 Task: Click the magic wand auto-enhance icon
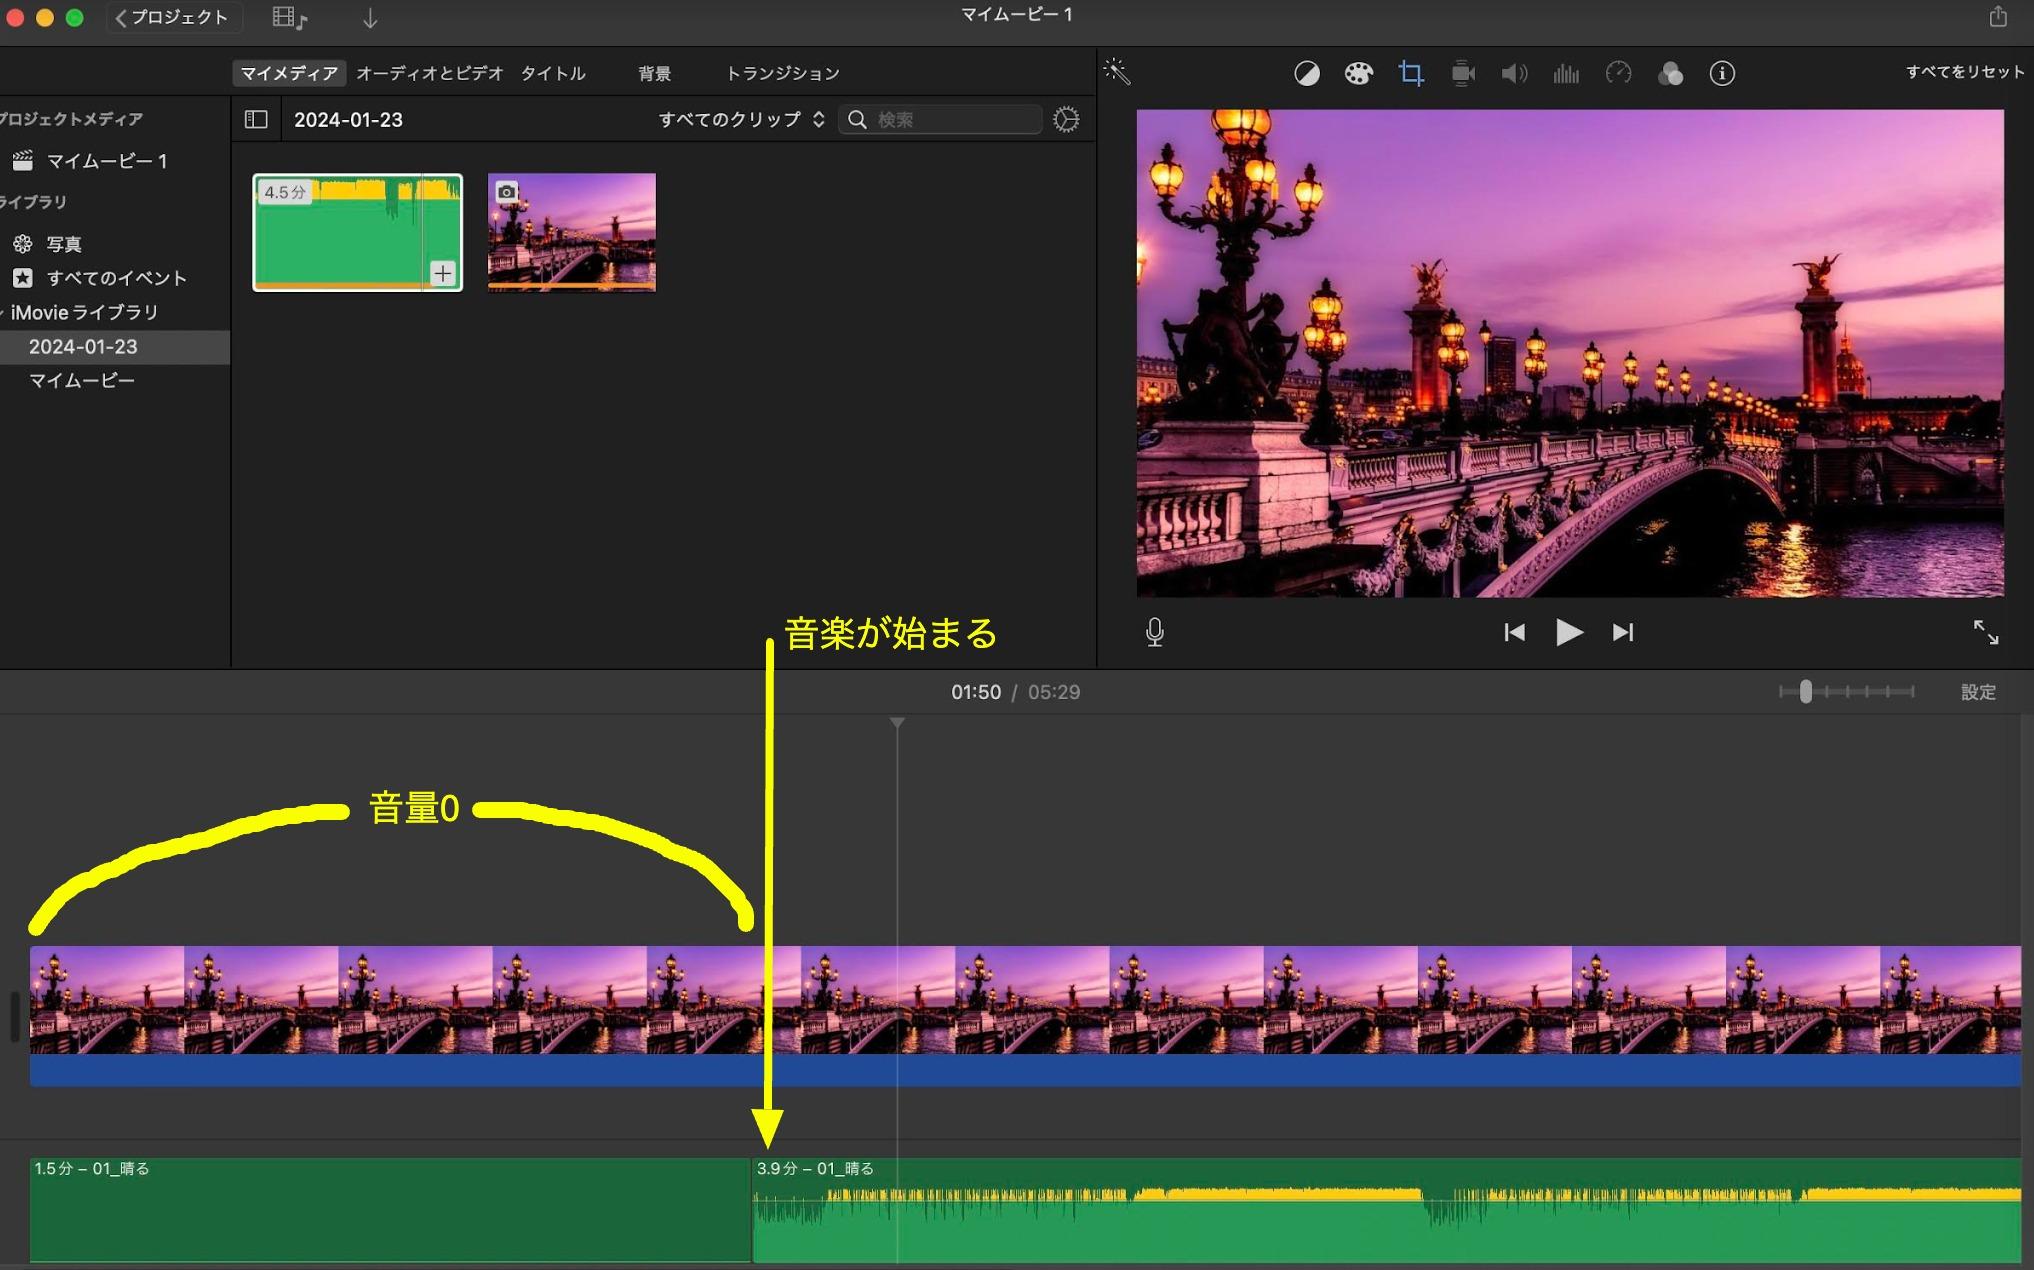pos(1116,71)
